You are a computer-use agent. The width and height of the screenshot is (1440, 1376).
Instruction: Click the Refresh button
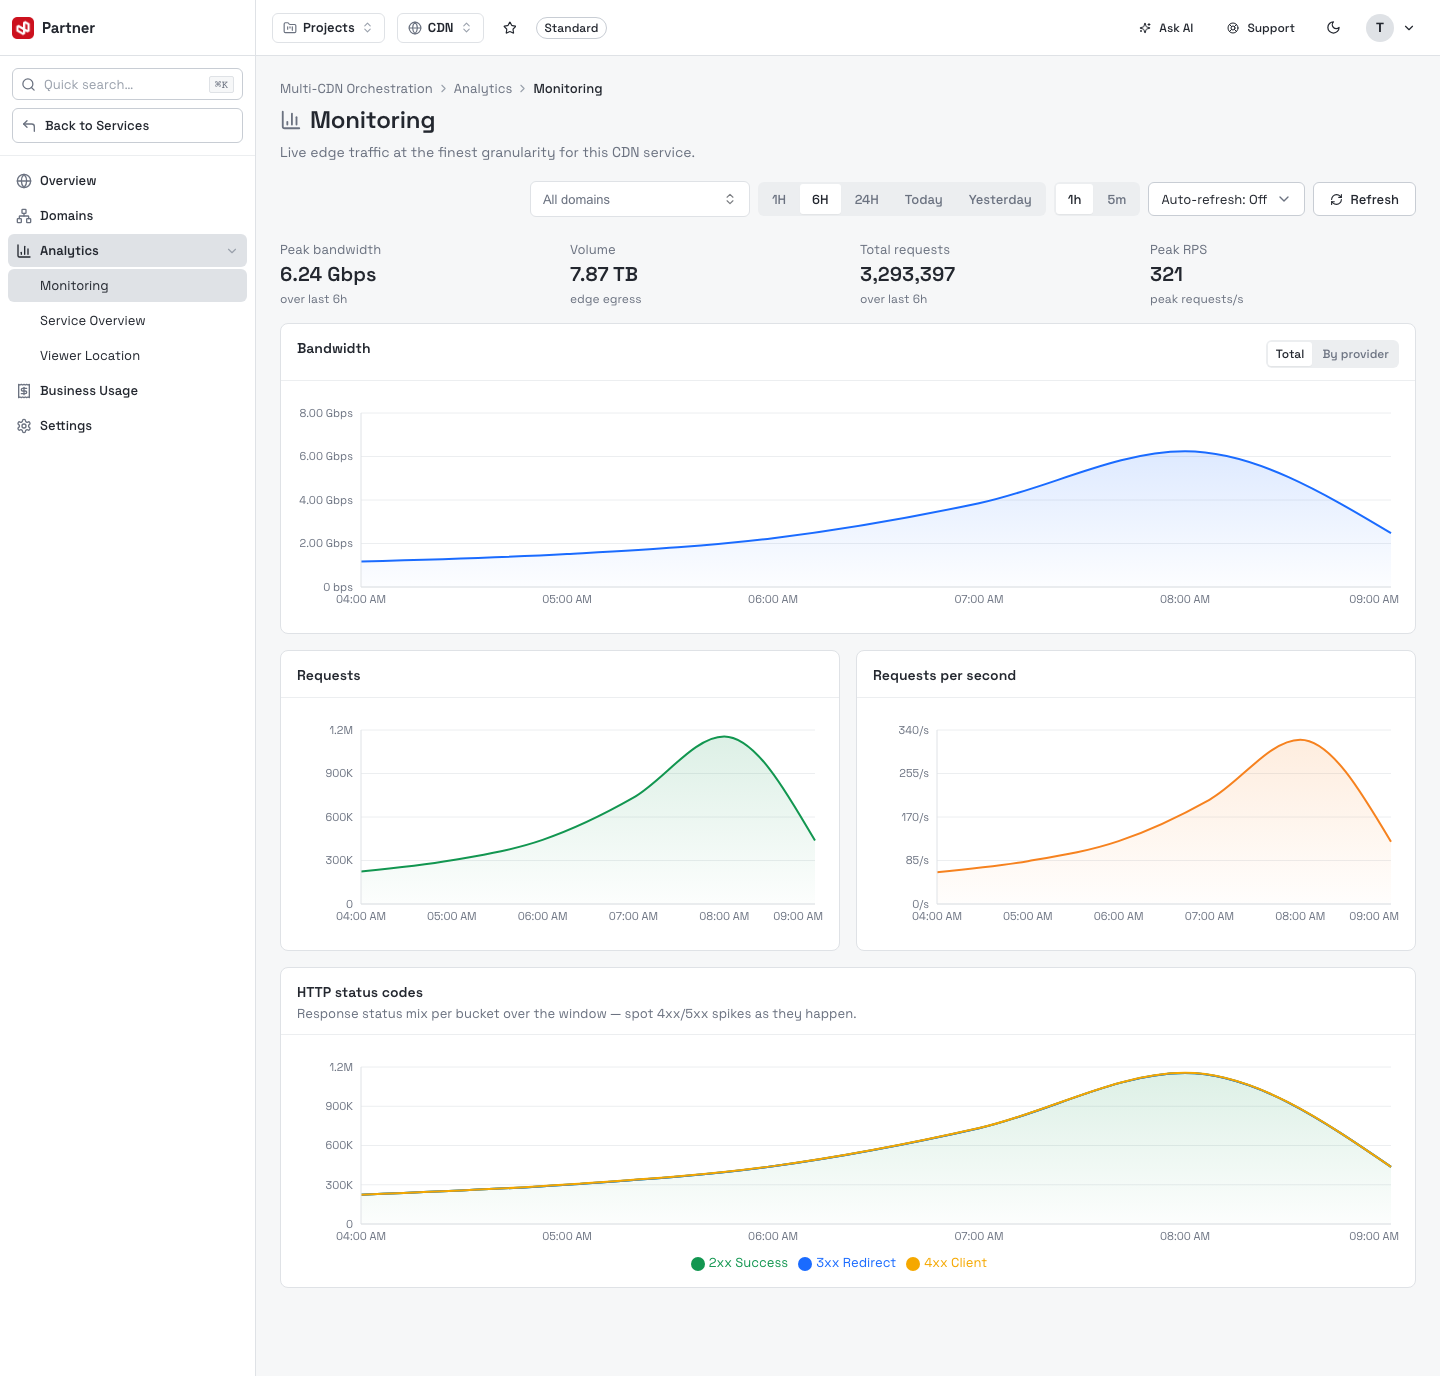(x=1364, y=200)
